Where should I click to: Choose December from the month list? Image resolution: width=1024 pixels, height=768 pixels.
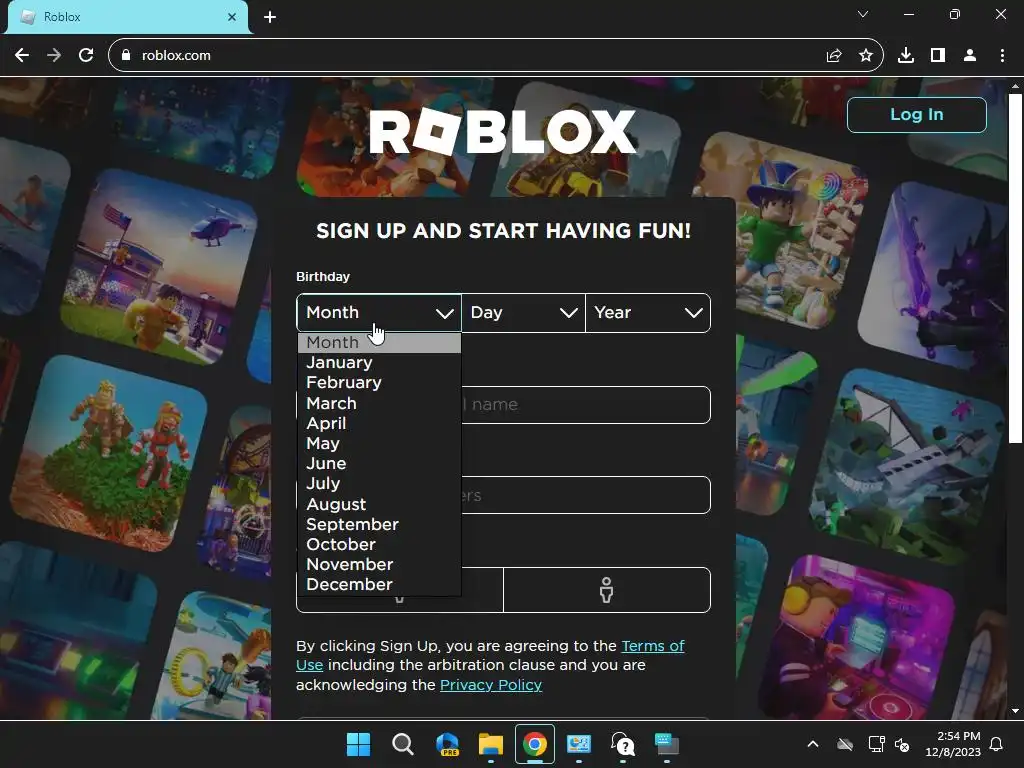(x=379, y=584)
